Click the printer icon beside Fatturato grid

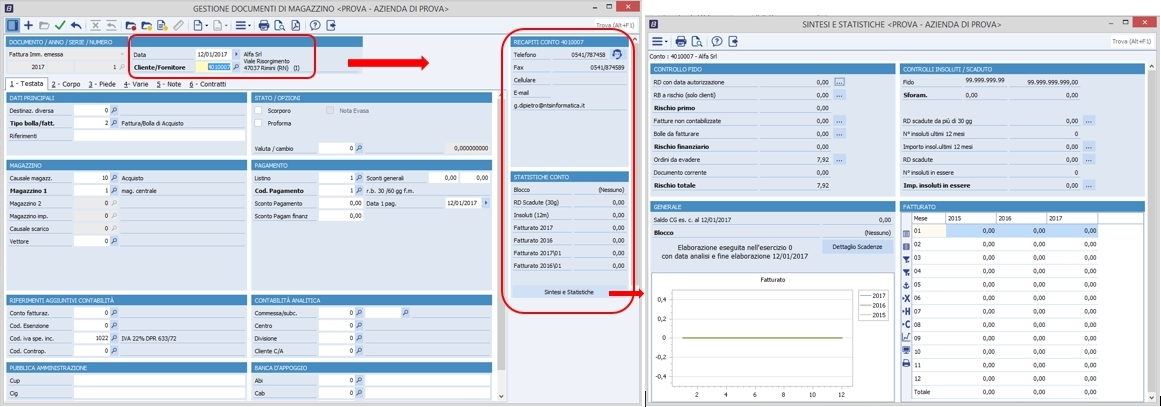[906, 363]
